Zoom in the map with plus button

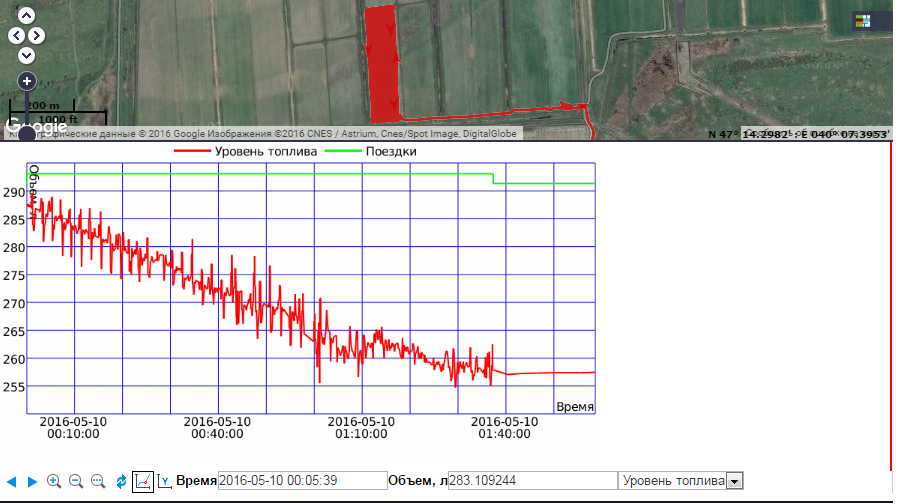[27, 81]
